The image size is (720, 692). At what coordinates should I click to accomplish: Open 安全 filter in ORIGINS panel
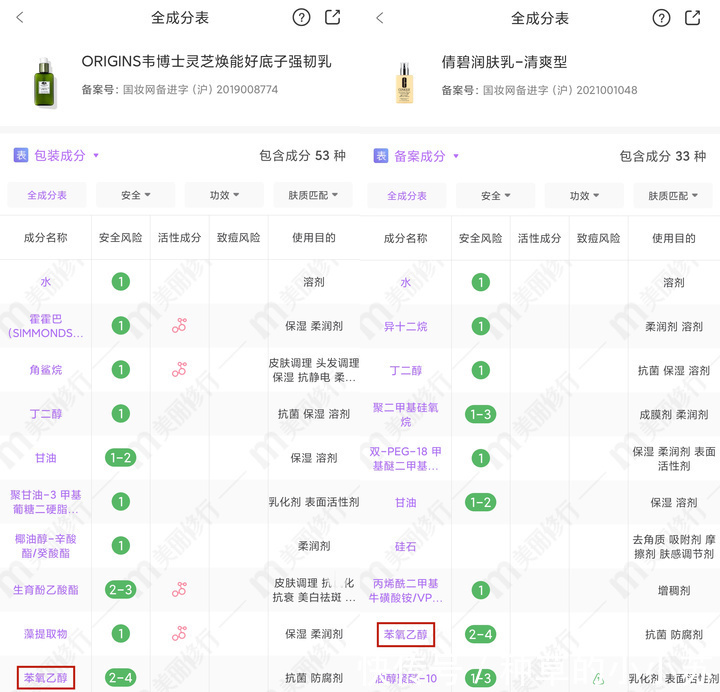(135, 195)
